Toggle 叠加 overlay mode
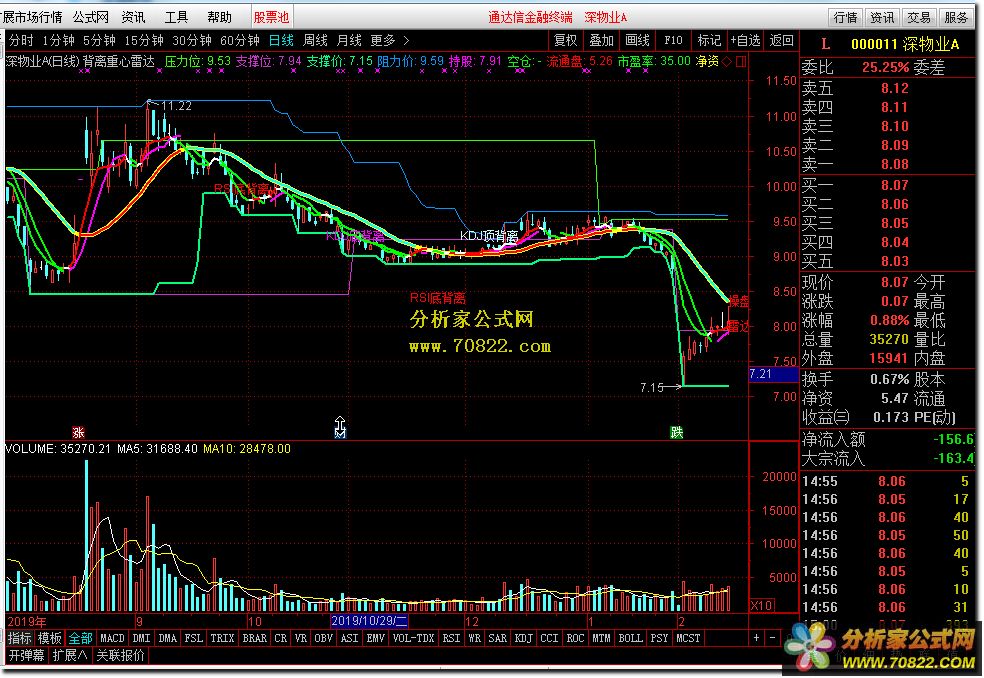 pos(601,40)
